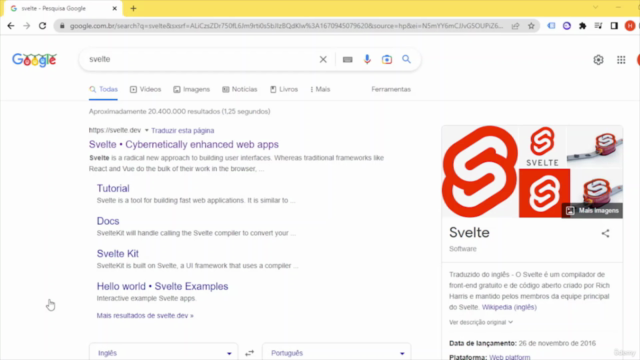Open the Inglês source language dropdown
Screen dimensions: 640x360
(163, 353)
